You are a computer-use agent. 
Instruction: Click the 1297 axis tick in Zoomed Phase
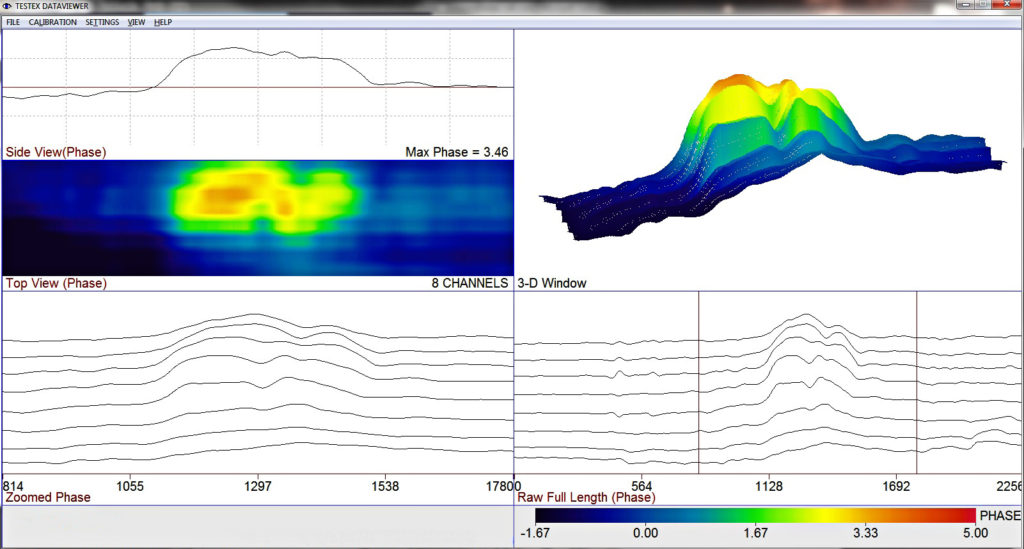point(257,486)
